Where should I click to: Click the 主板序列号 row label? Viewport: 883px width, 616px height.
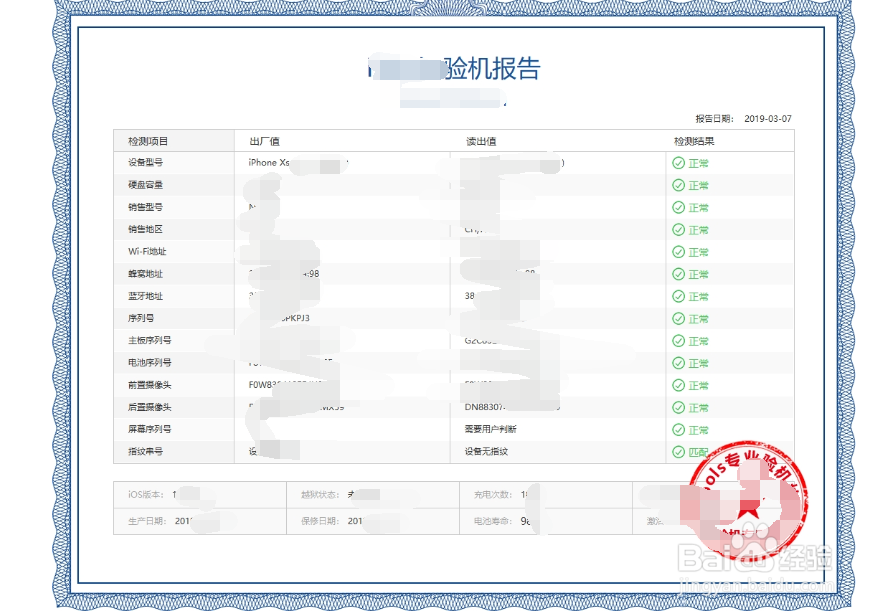tap(149, 341)
